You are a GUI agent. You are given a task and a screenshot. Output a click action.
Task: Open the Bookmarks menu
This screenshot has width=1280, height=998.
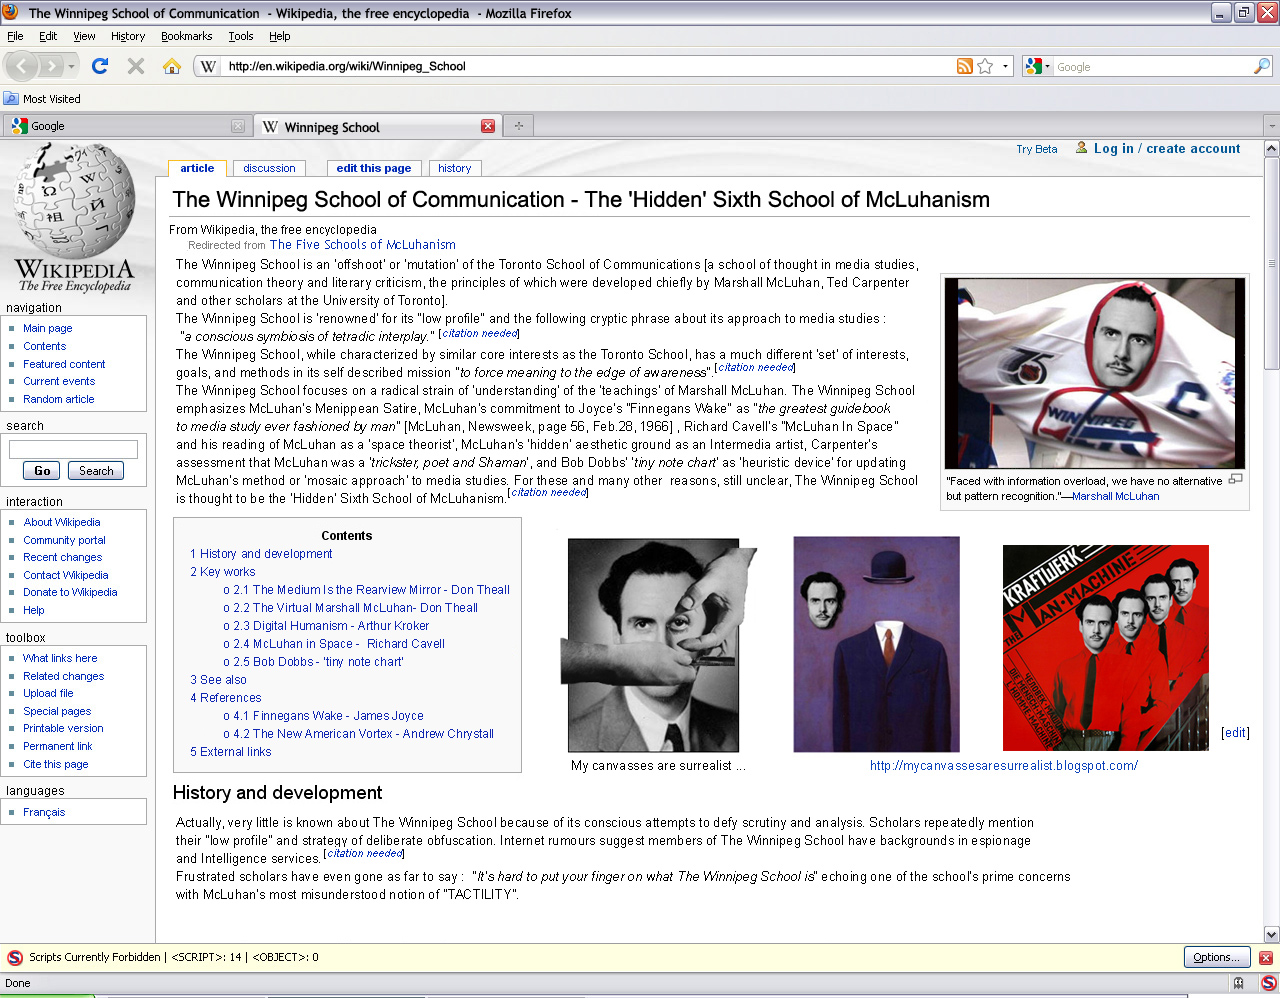[x=186, y=36]
